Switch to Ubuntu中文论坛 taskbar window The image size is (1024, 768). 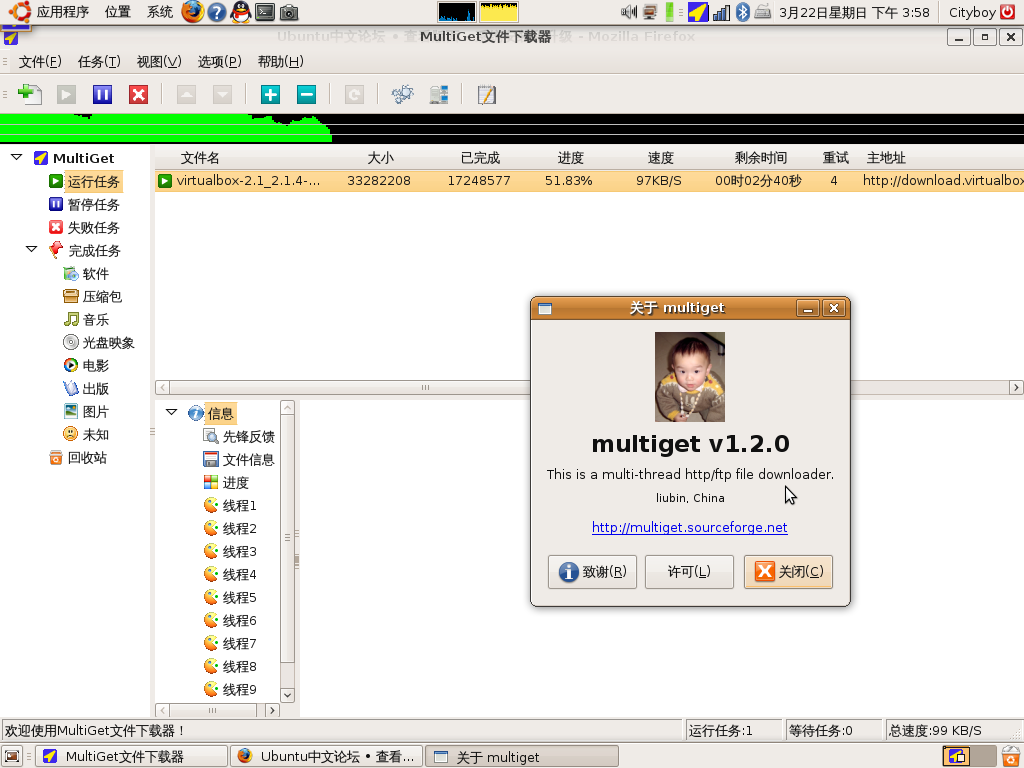tap(327, 756)
